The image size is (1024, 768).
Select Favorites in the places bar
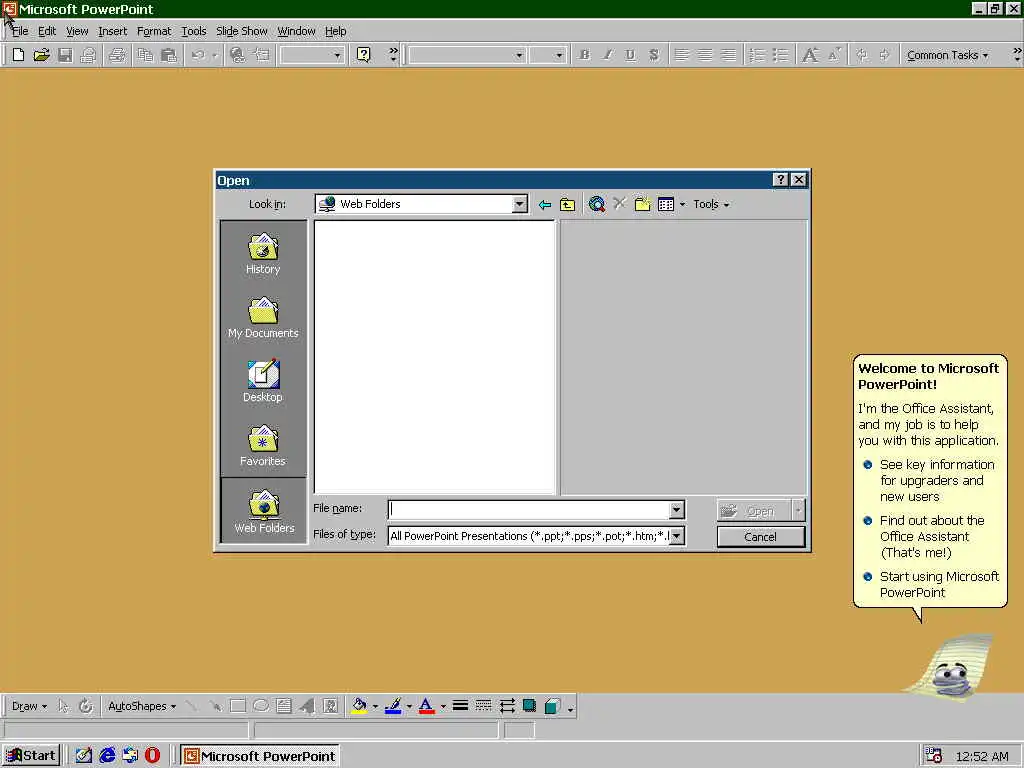click(x=263, y=445)
